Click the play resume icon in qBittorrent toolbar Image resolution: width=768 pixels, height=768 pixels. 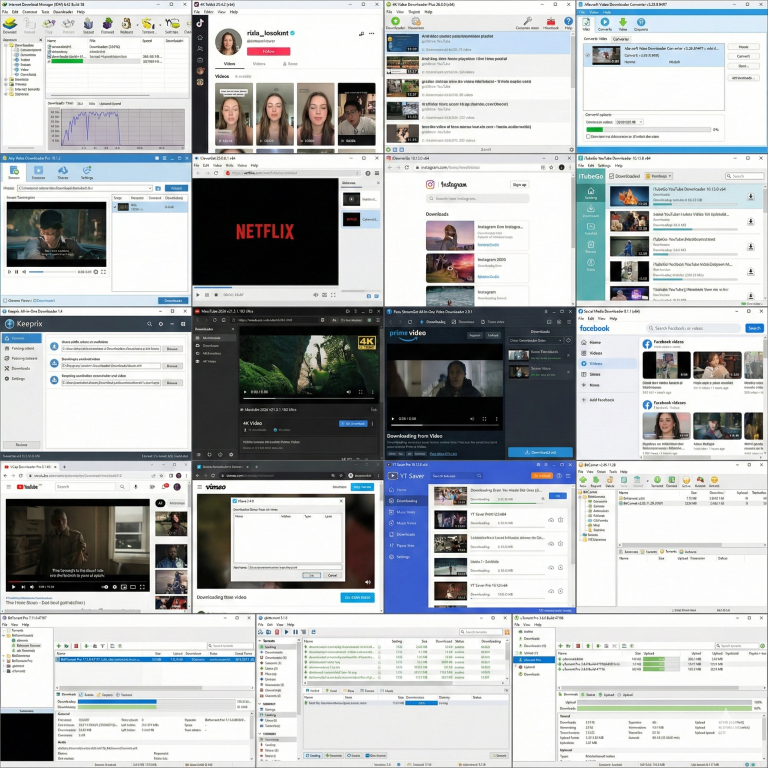287,632
